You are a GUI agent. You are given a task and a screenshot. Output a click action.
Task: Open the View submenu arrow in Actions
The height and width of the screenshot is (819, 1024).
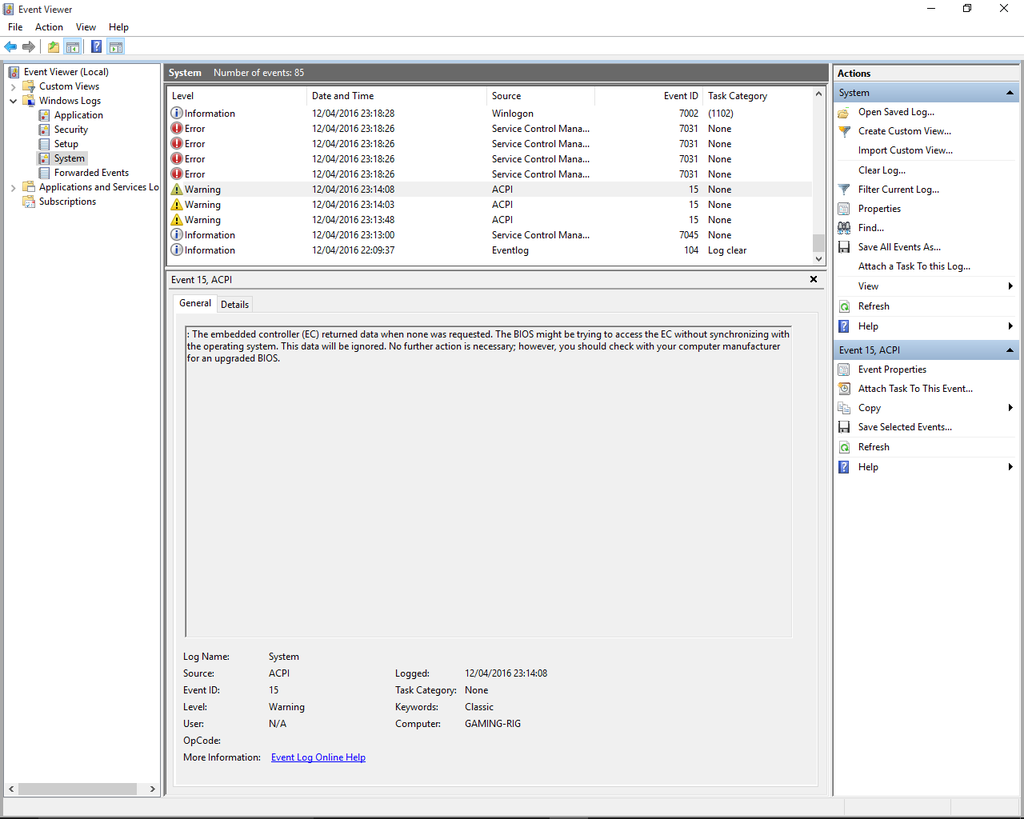[1010, 286]
